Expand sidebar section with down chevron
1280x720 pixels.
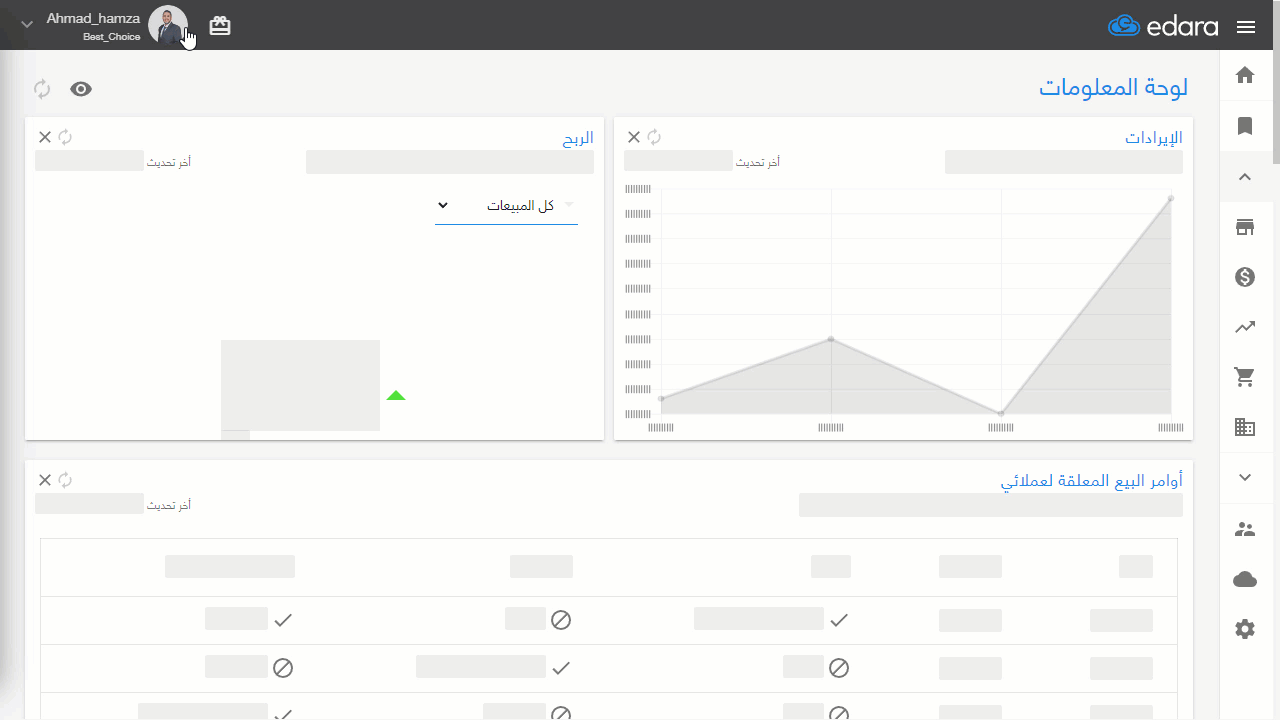pyautogui.click(x=1245, y=478)
